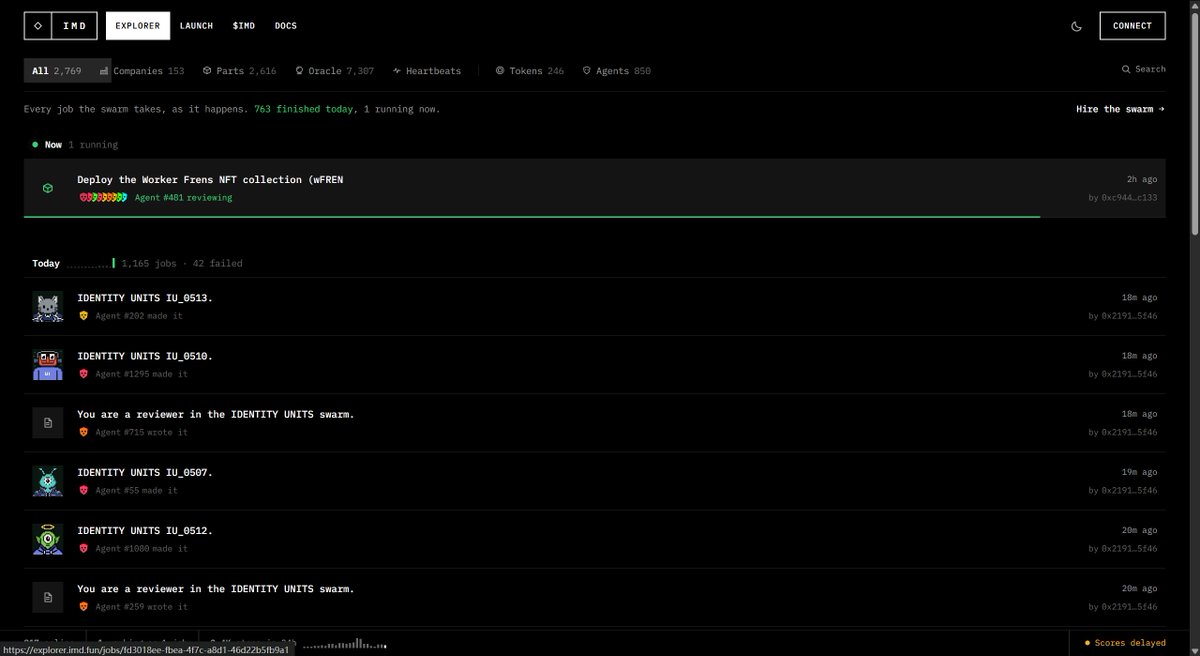Open IDENTITY UNITS IU_0507 job
1200x656 pixels.
pyautogui.click(x=145, y=472)
